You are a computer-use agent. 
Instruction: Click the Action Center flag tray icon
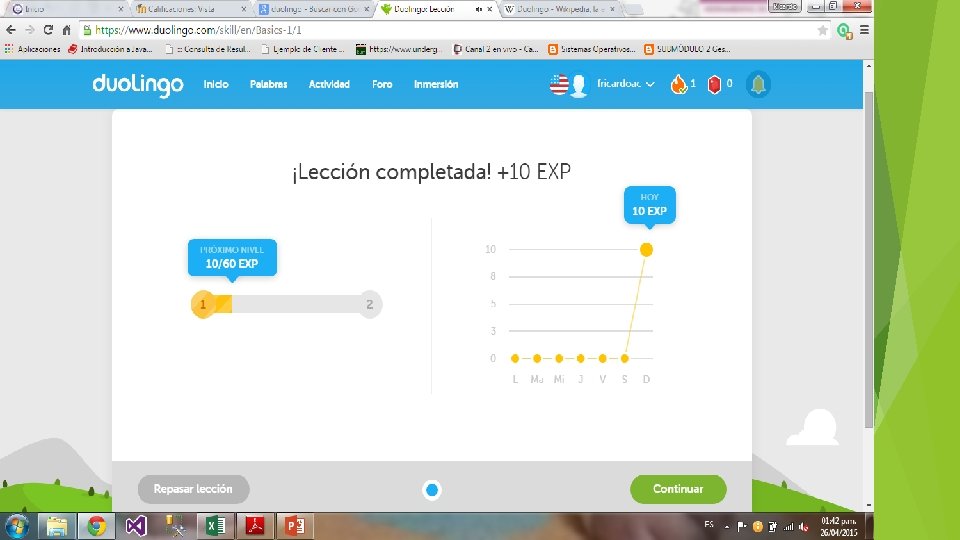point(741,527)
